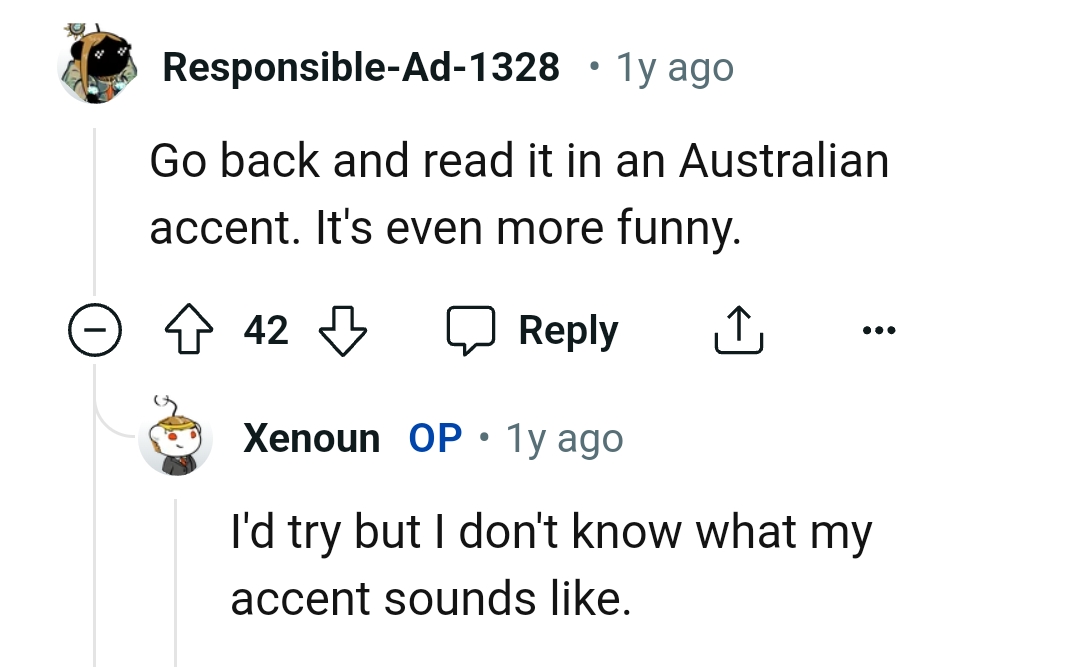Open Xenoun's profile by clicking the username
The image size is (1080, 667).
pos(312,437)
